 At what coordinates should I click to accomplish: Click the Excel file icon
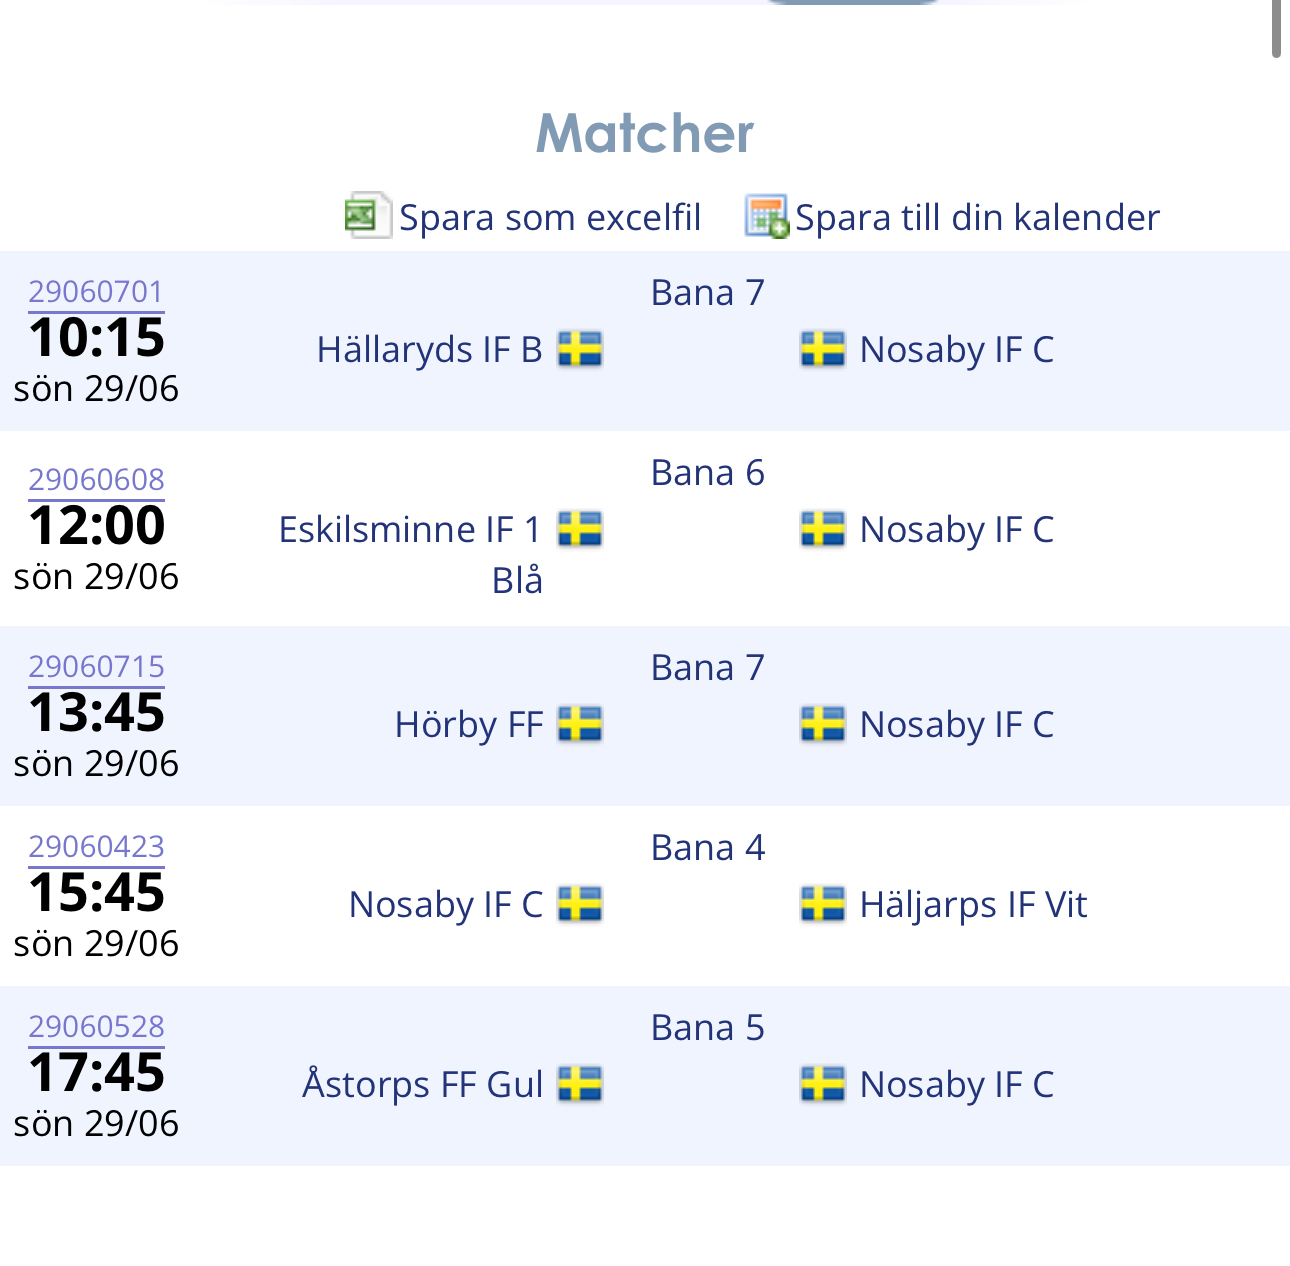point(366,215)
